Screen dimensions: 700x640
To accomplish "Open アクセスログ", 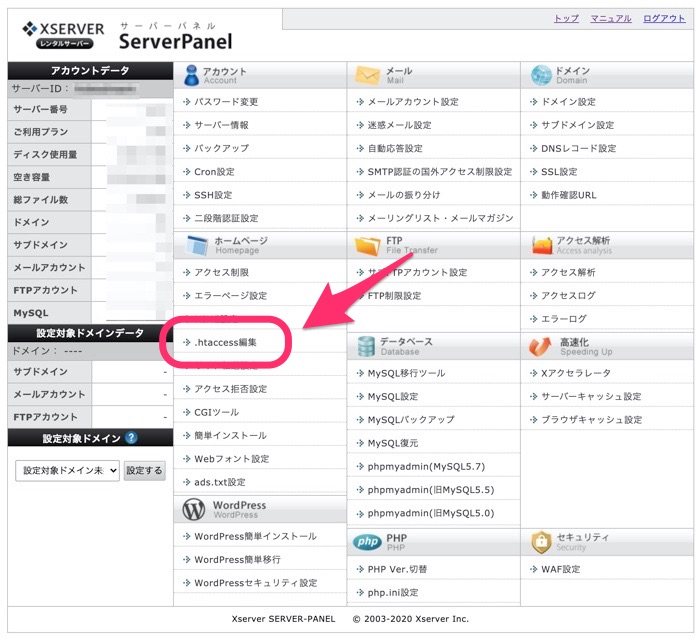I will [568, 295].
